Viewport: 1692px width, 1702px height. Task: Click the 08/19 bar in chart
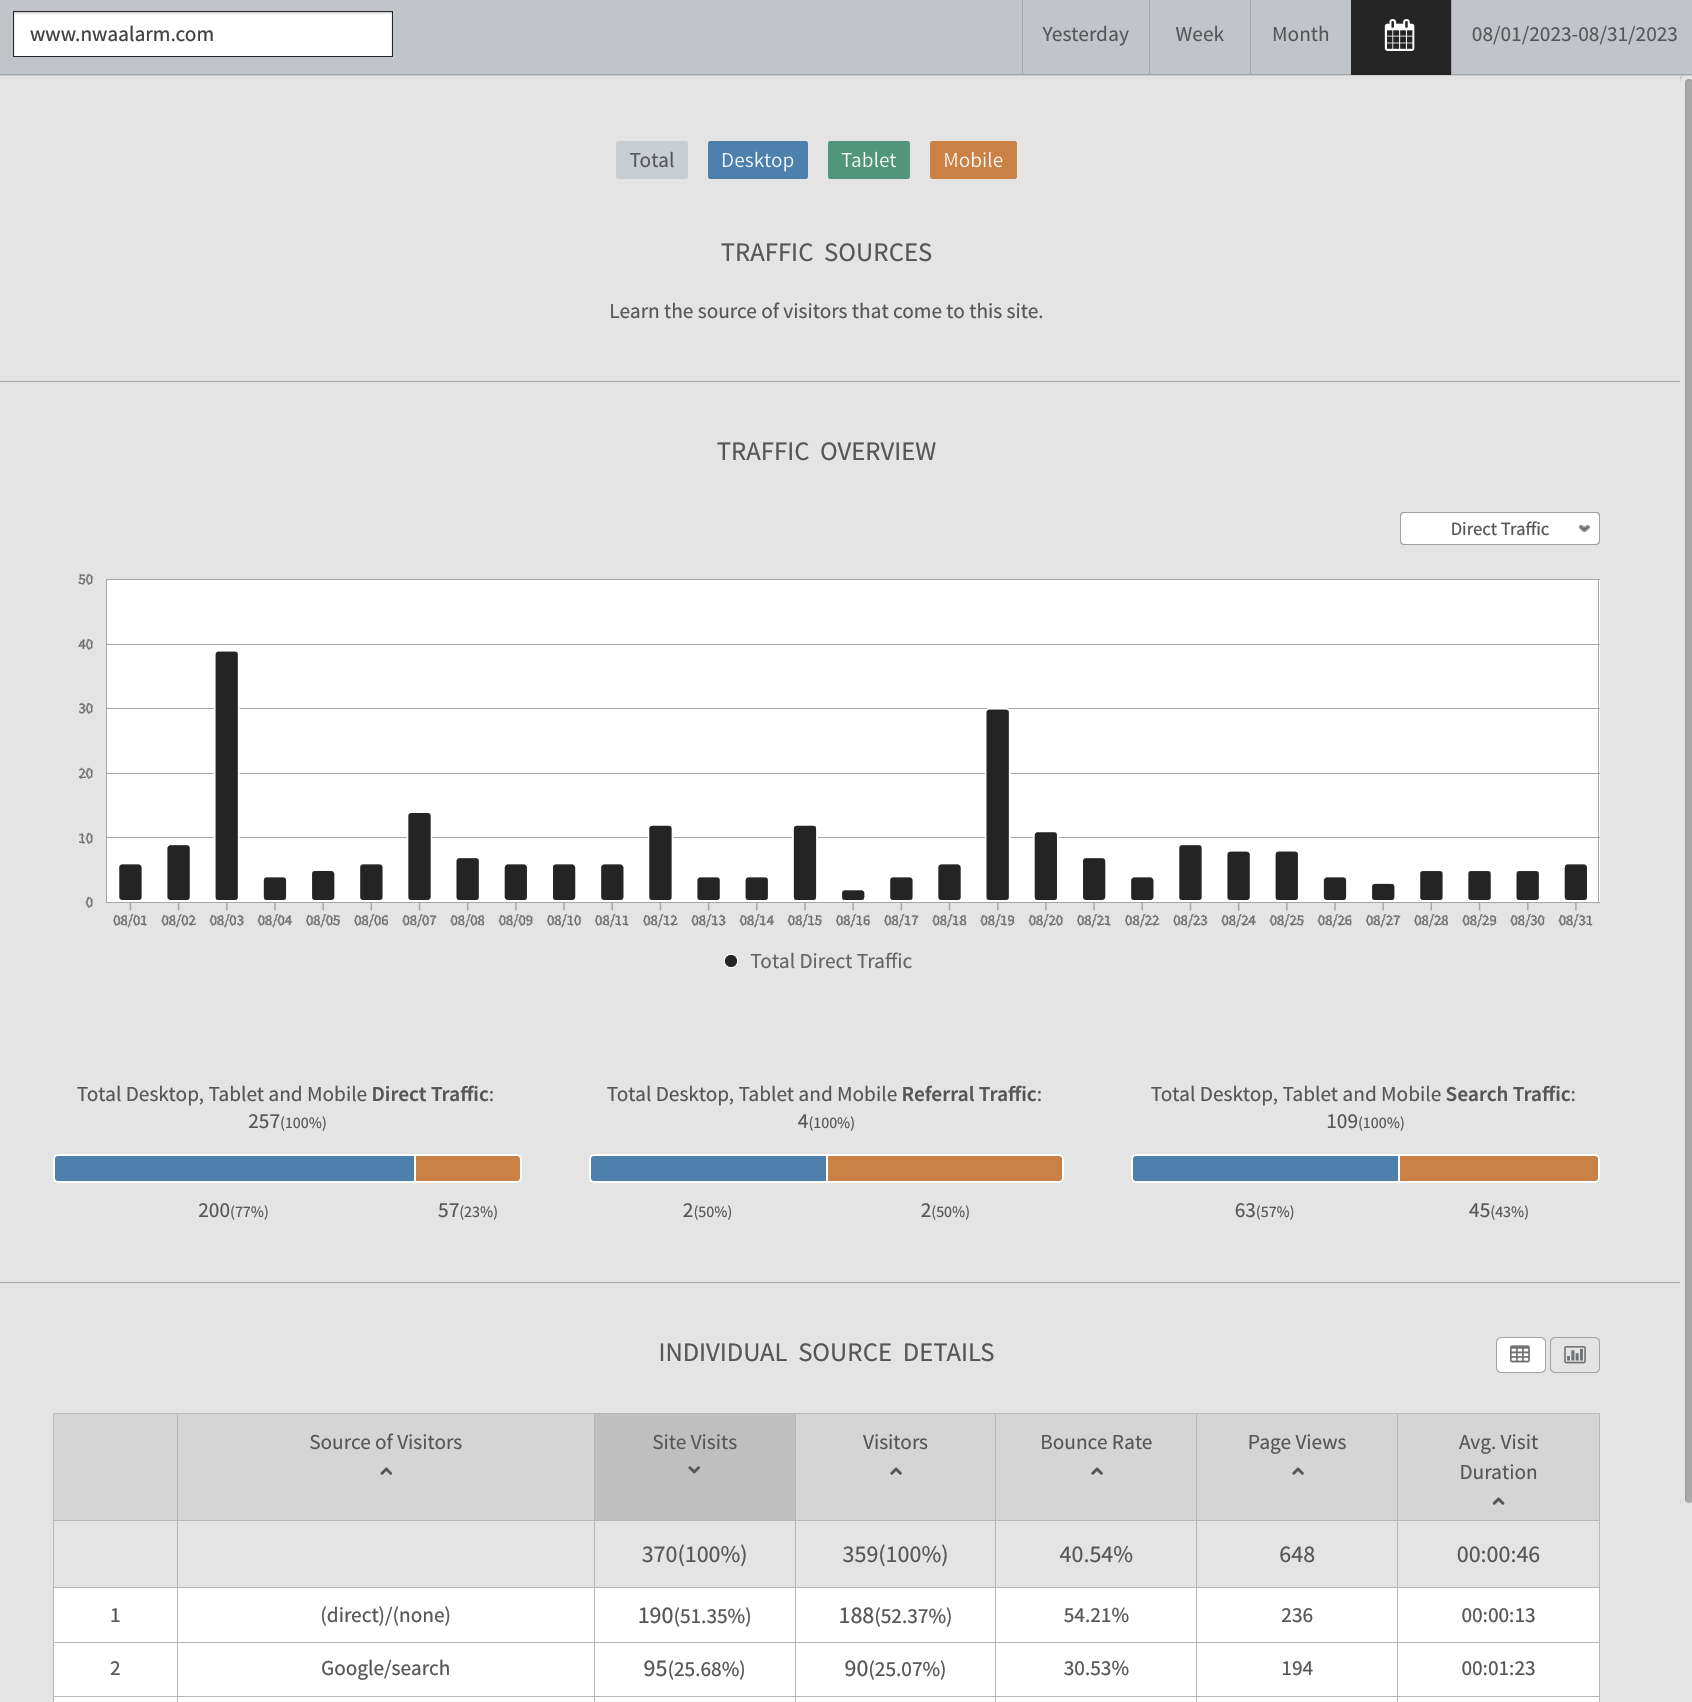998,805
